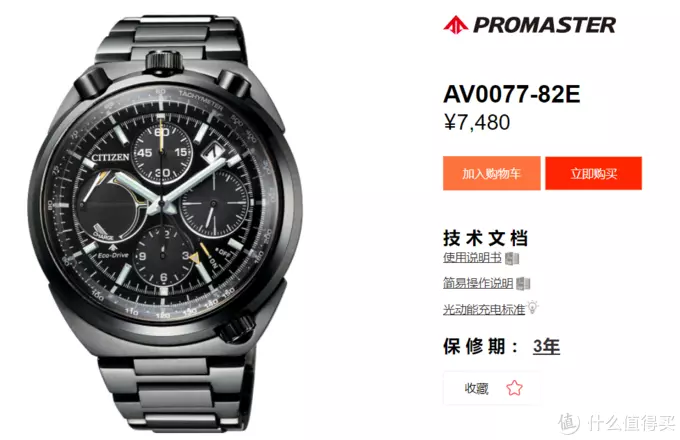Click the 技术文档 section heading
The height and width of the screenshot is (440, 680).
coord(485,238)
